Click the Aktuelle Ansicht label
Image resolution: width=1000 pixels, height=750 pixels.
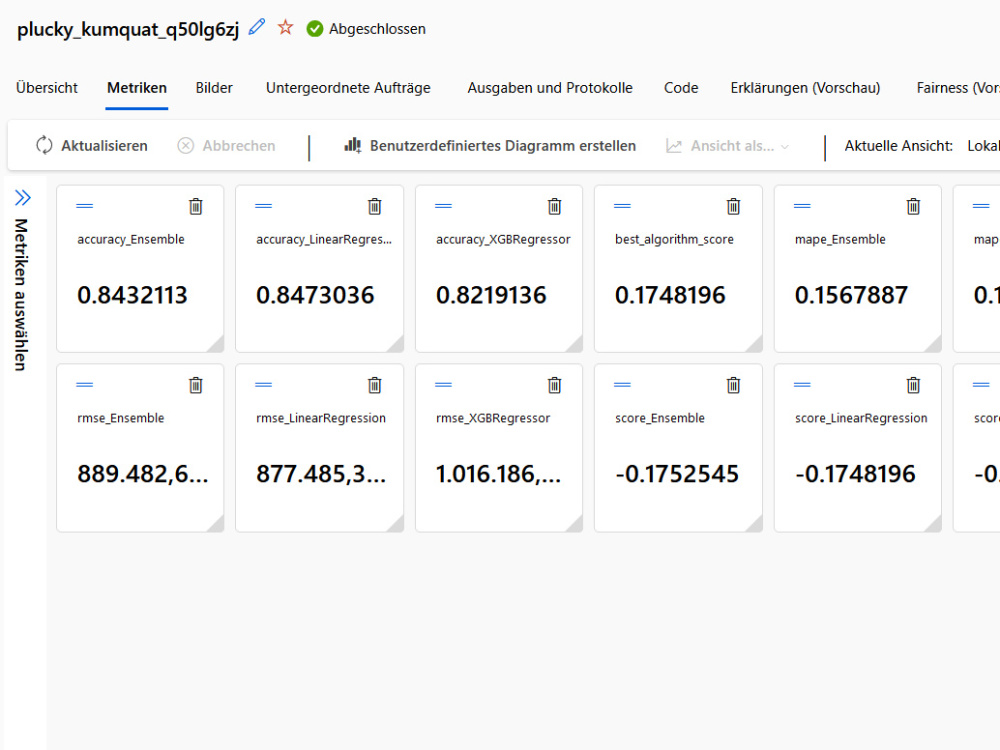899,145
